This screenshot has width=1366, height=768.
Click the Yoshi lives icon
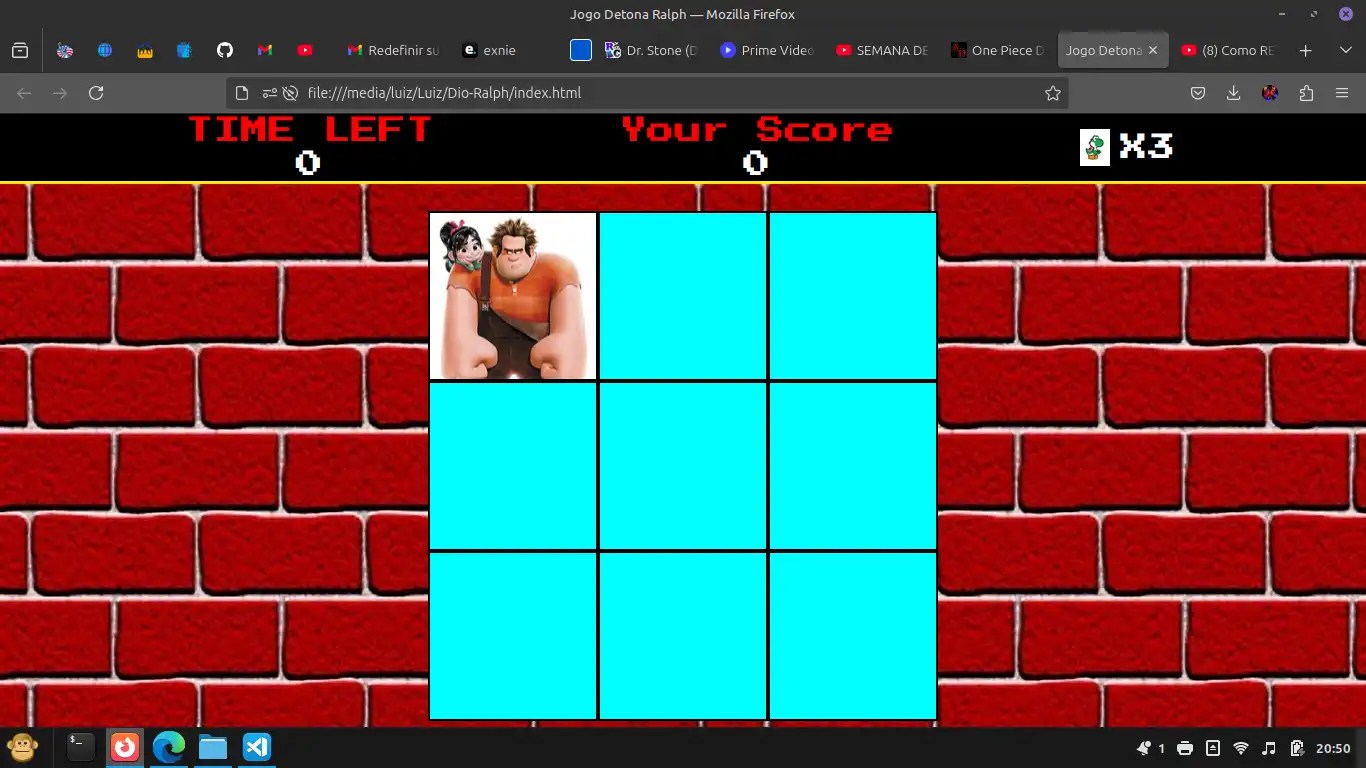point(1095,147)
